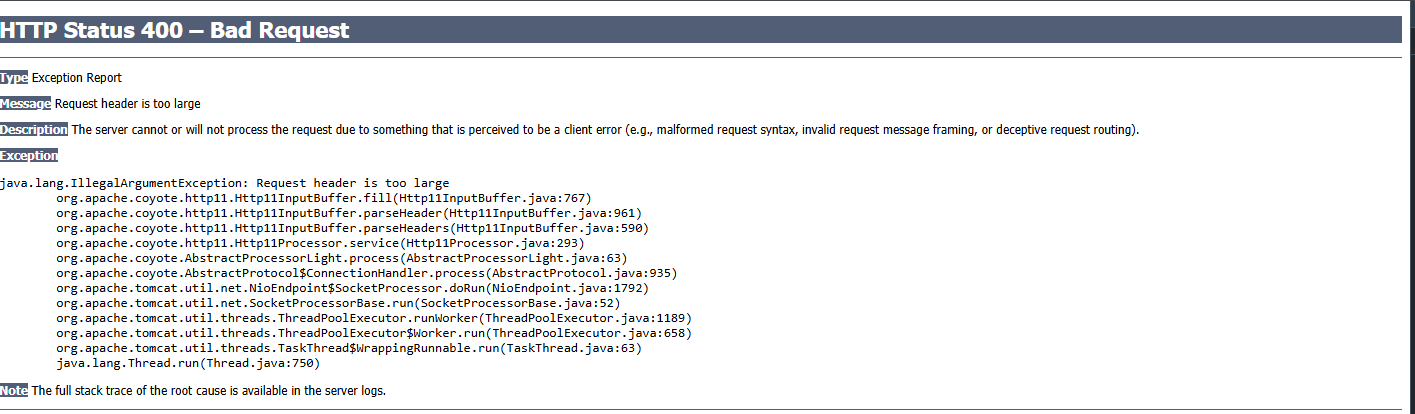Click the Type label

coord(14,78)
